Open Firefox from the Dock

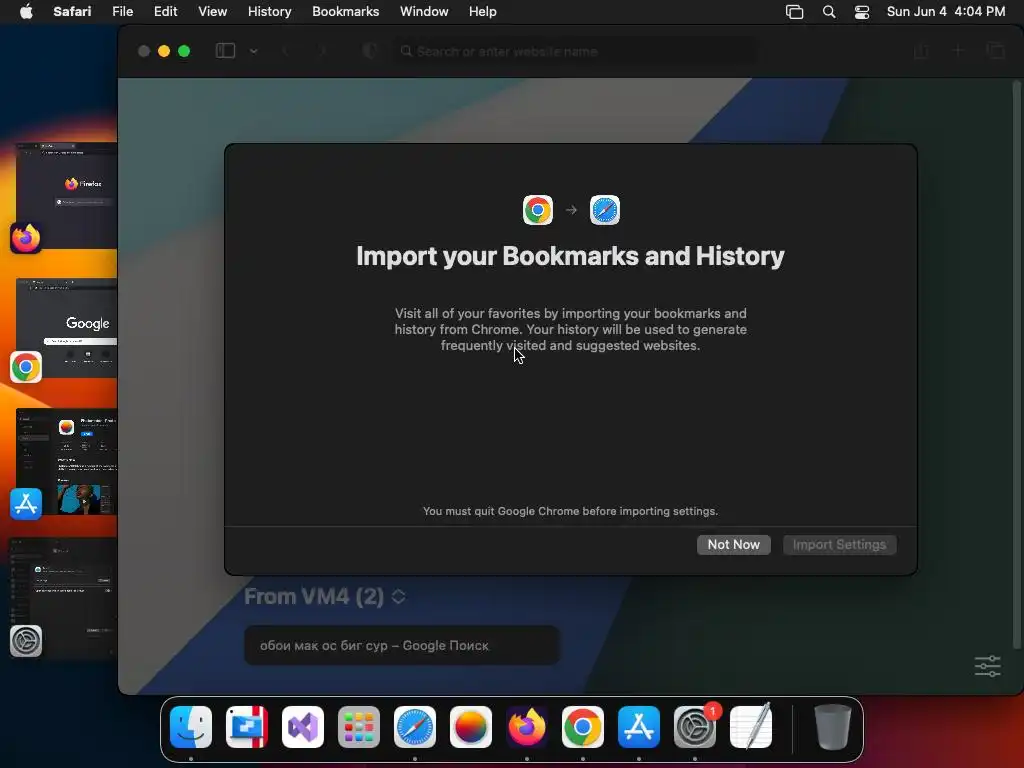point(527,727)
